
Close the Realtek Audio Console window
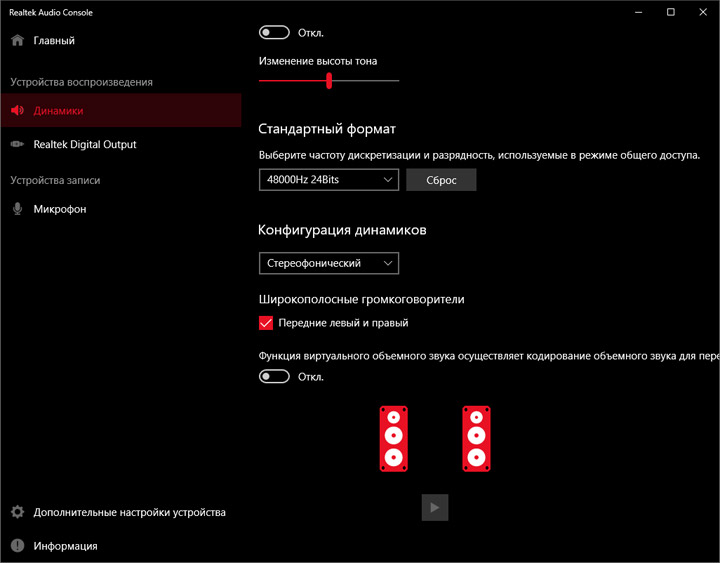pyautogui.click(x=703, y=12)
